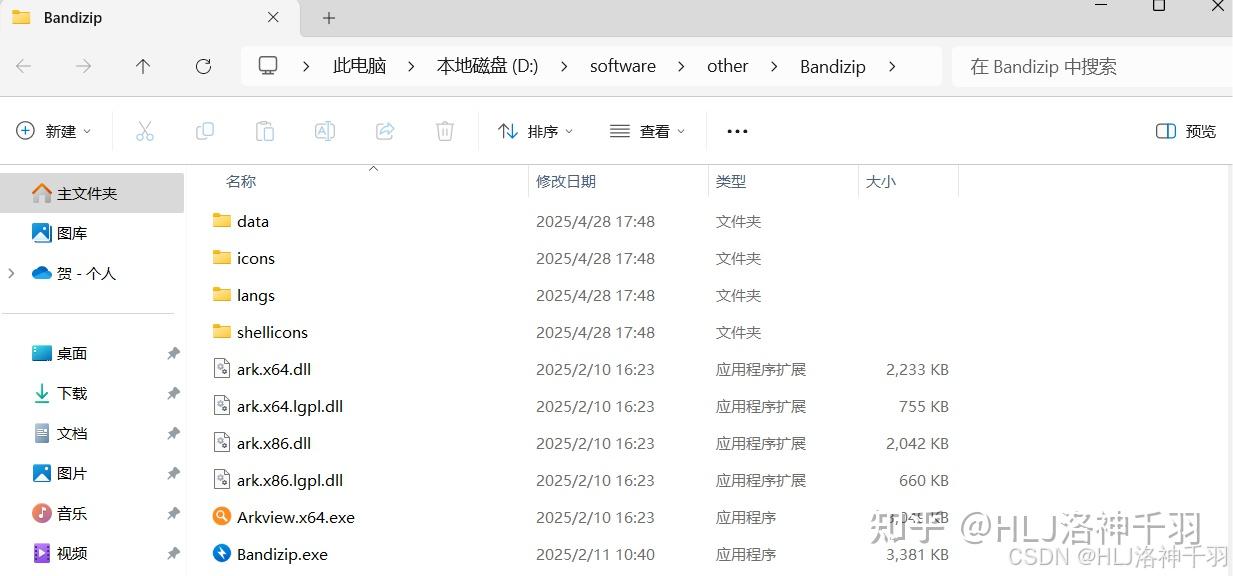Sort by the Name (名称) column header

240,181
